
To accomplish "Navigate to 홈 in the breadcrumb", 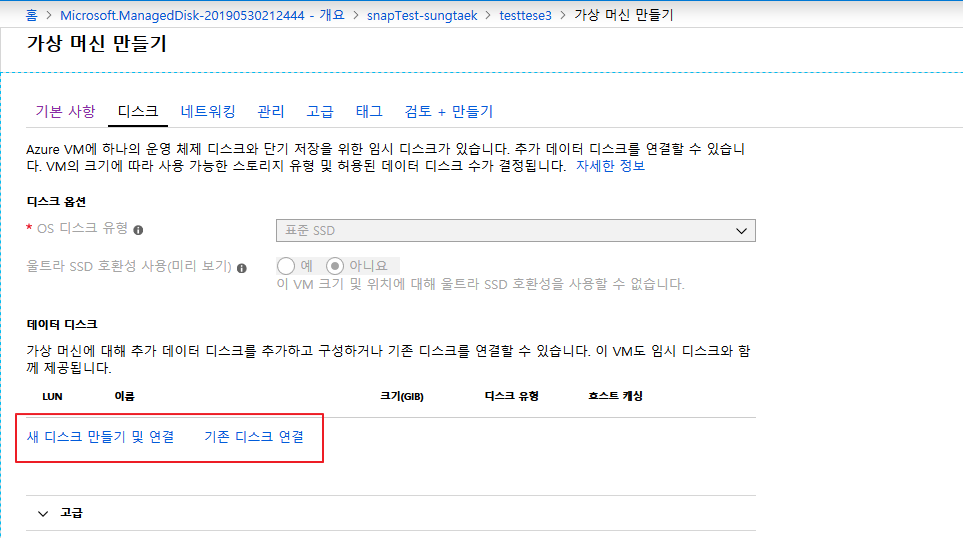I will pos(31,15).
